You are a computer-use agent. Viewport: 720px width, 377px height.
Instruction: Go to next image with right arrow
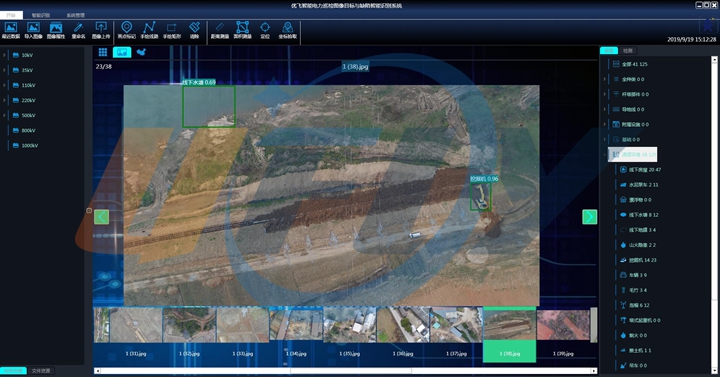(590, 217)
